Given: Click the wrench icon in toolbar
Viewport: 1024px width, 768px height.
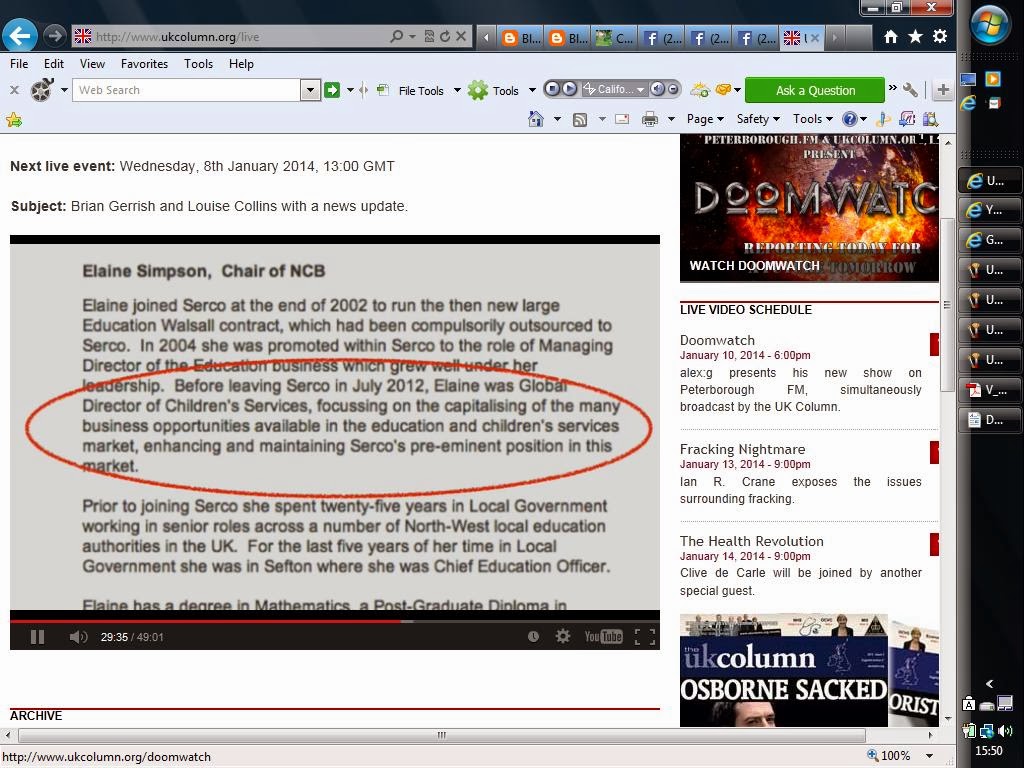Looking at the screenshot, I should (x=910, y=89).
